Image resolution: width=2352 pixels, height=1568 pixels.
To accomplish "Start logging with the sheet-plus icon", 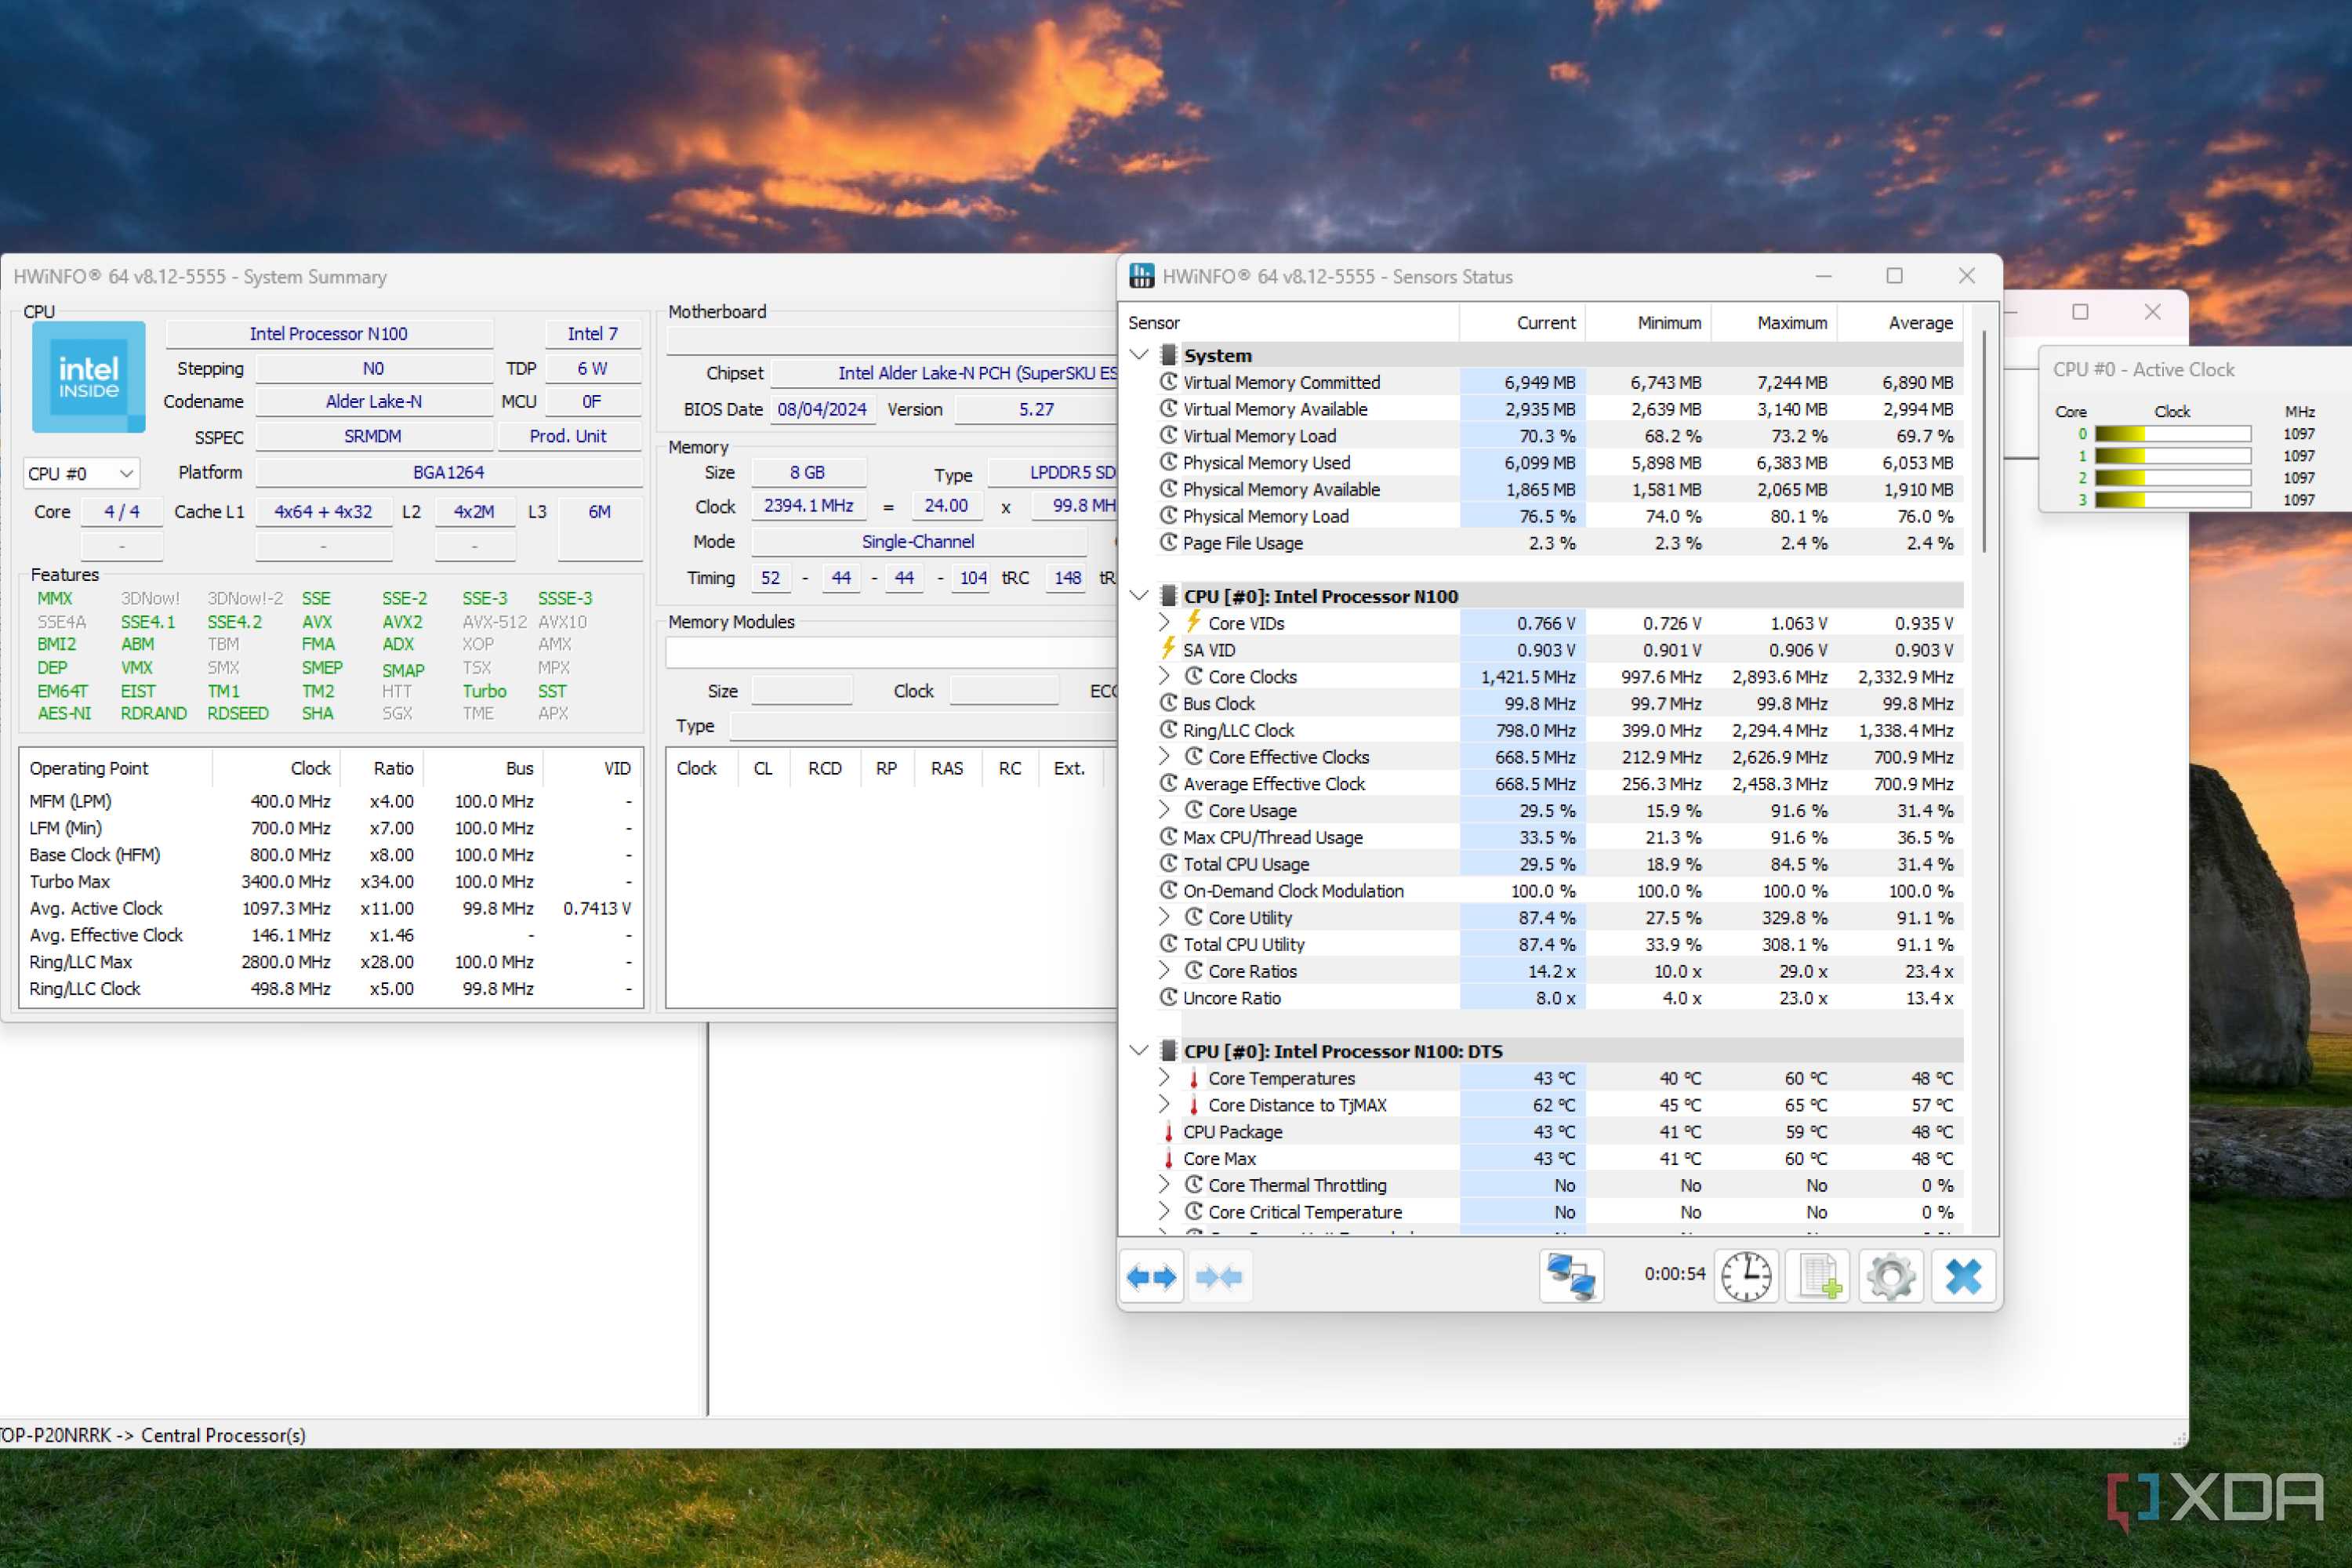I will point(1818,1276).
